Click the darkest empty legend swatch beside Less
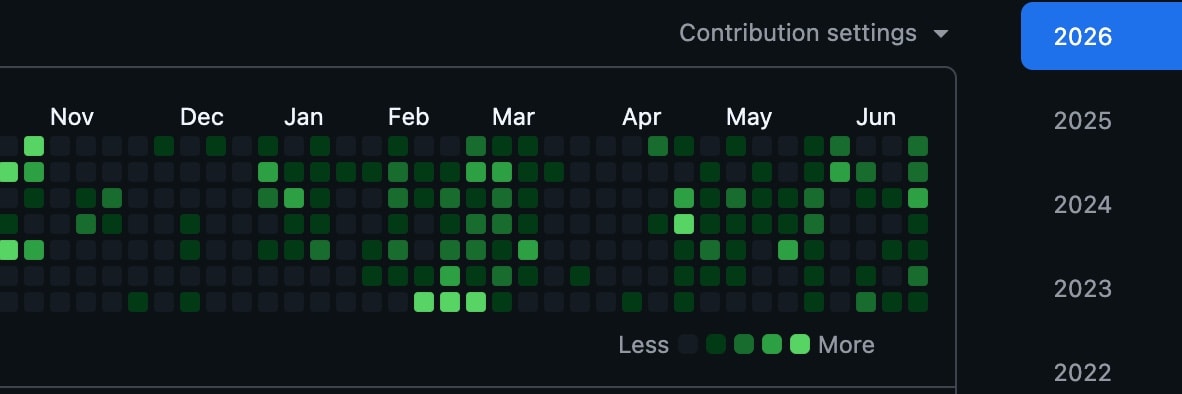 click(687, 344)
